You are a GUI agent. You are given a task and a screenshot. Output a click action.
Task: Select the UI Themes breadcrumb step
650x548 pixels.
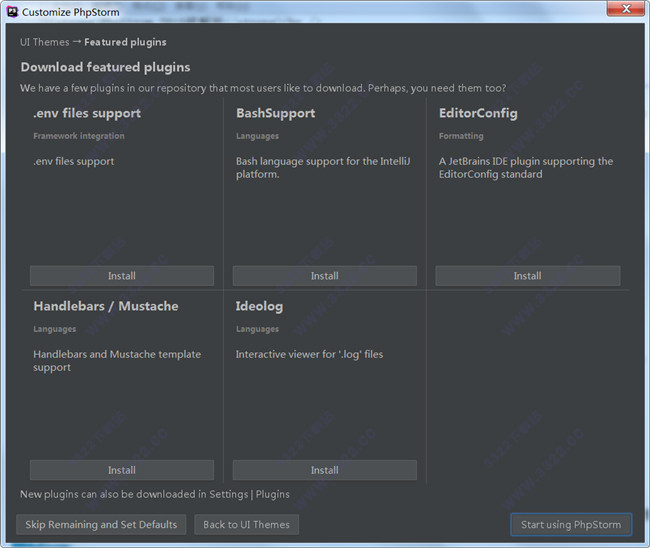coord(45,42)
